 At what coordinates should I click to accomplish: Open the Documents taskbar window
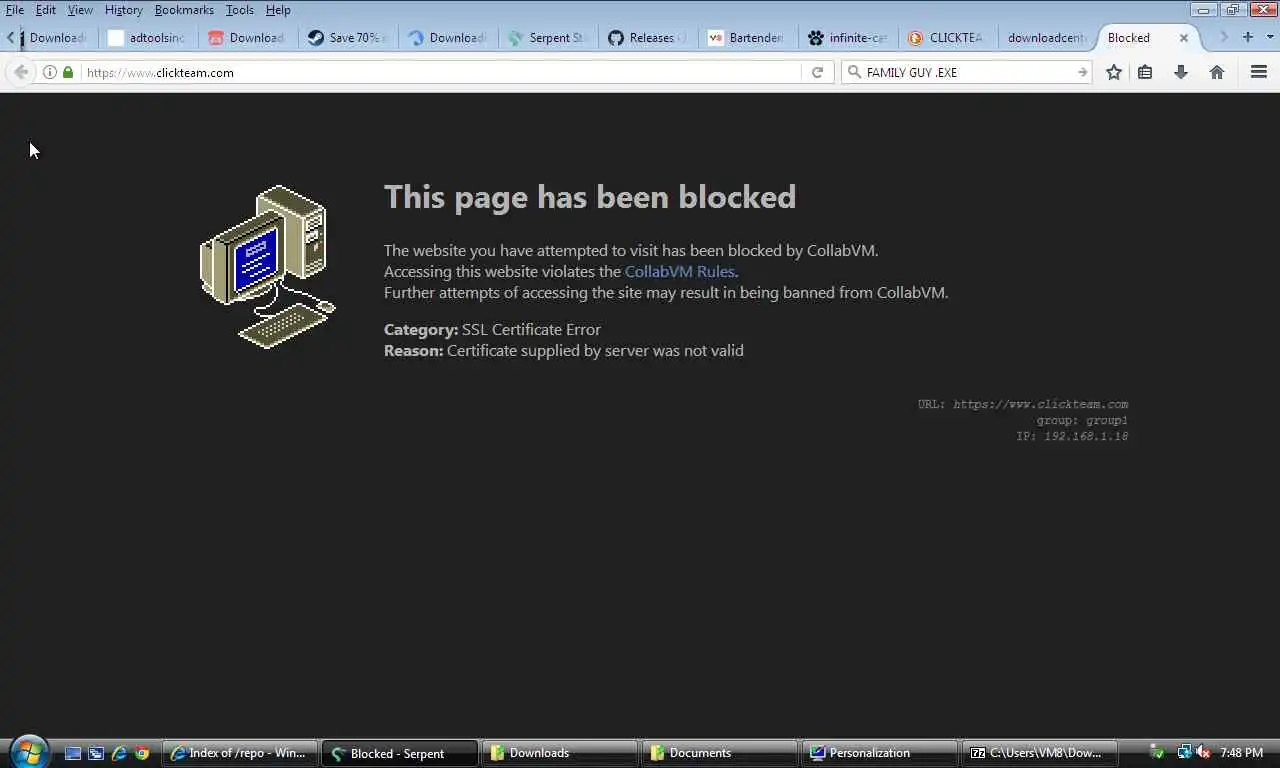(719, 753)
